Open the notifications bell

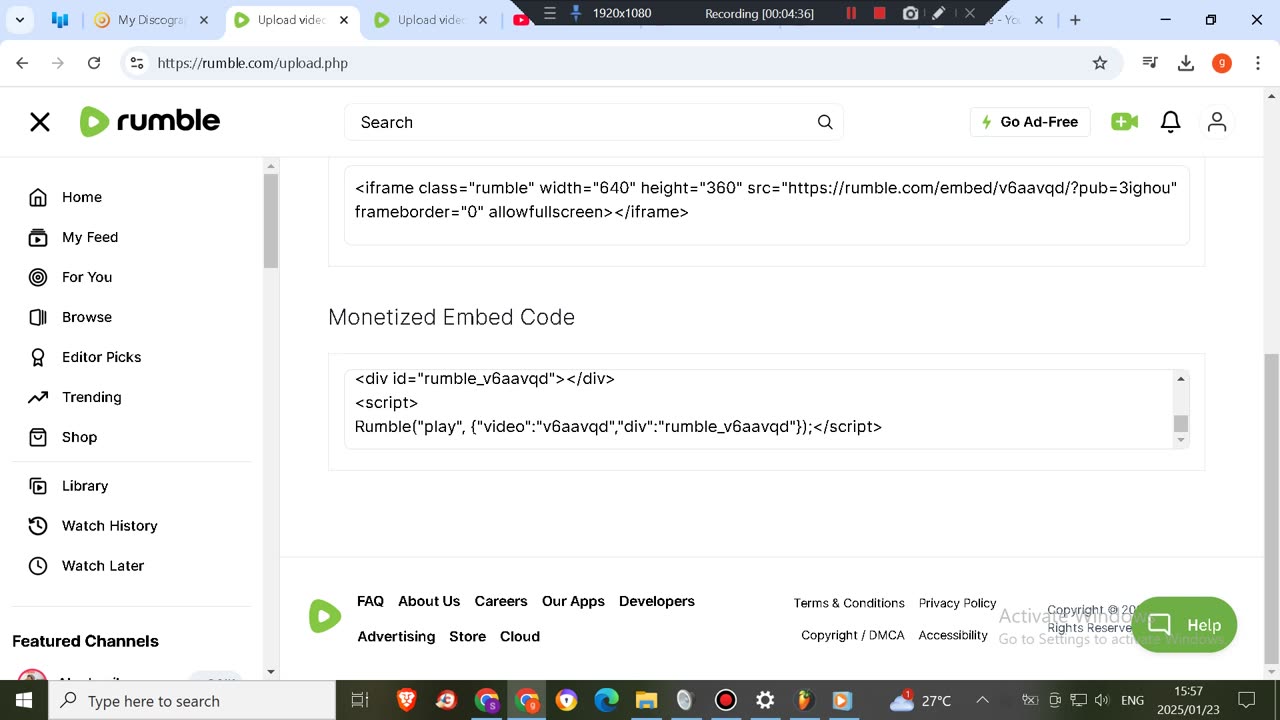click(x=1170, y=122)
